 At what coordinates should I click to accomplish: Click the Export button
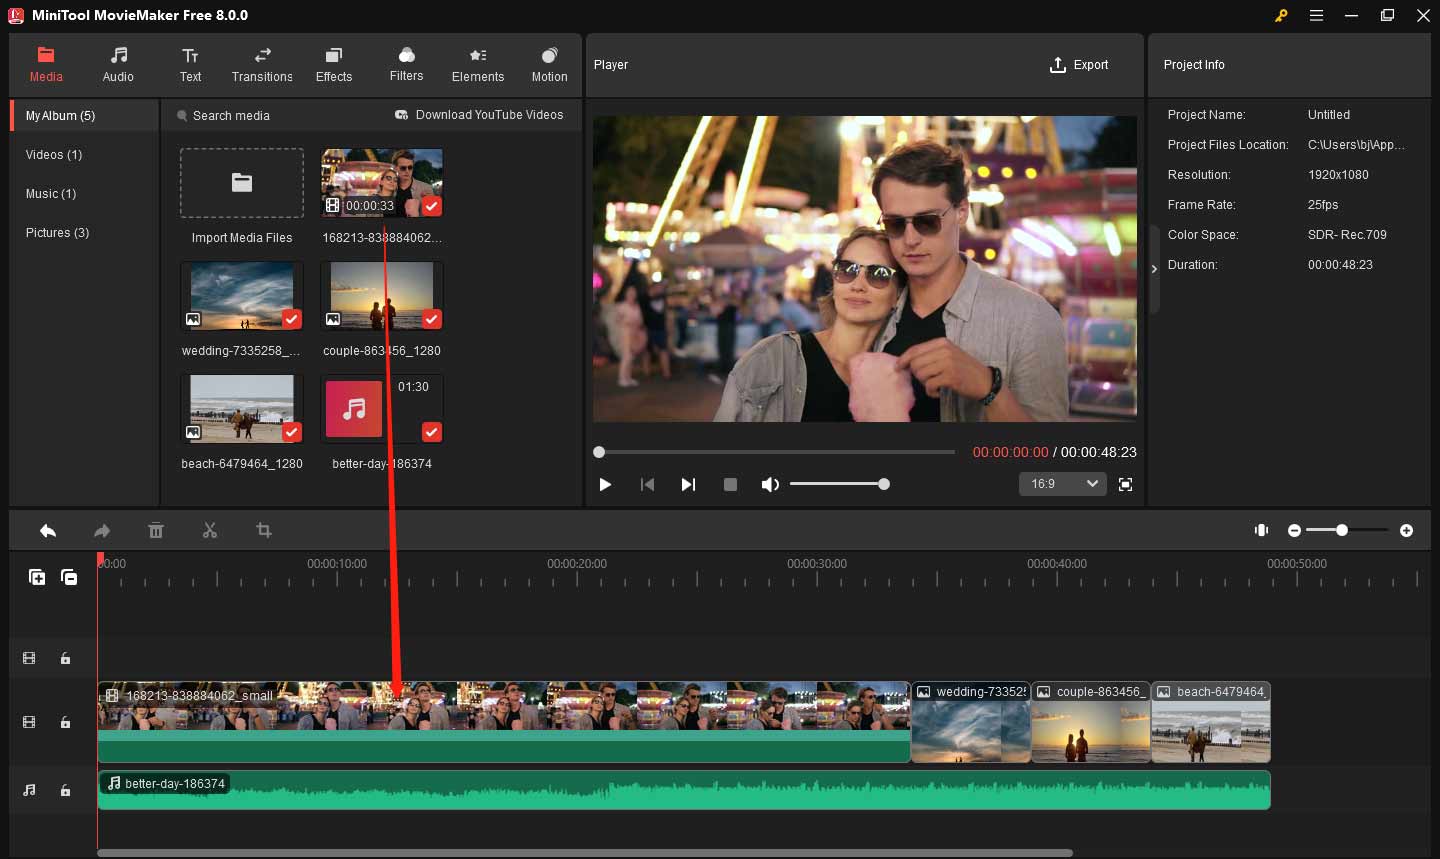pos(1079,65)
